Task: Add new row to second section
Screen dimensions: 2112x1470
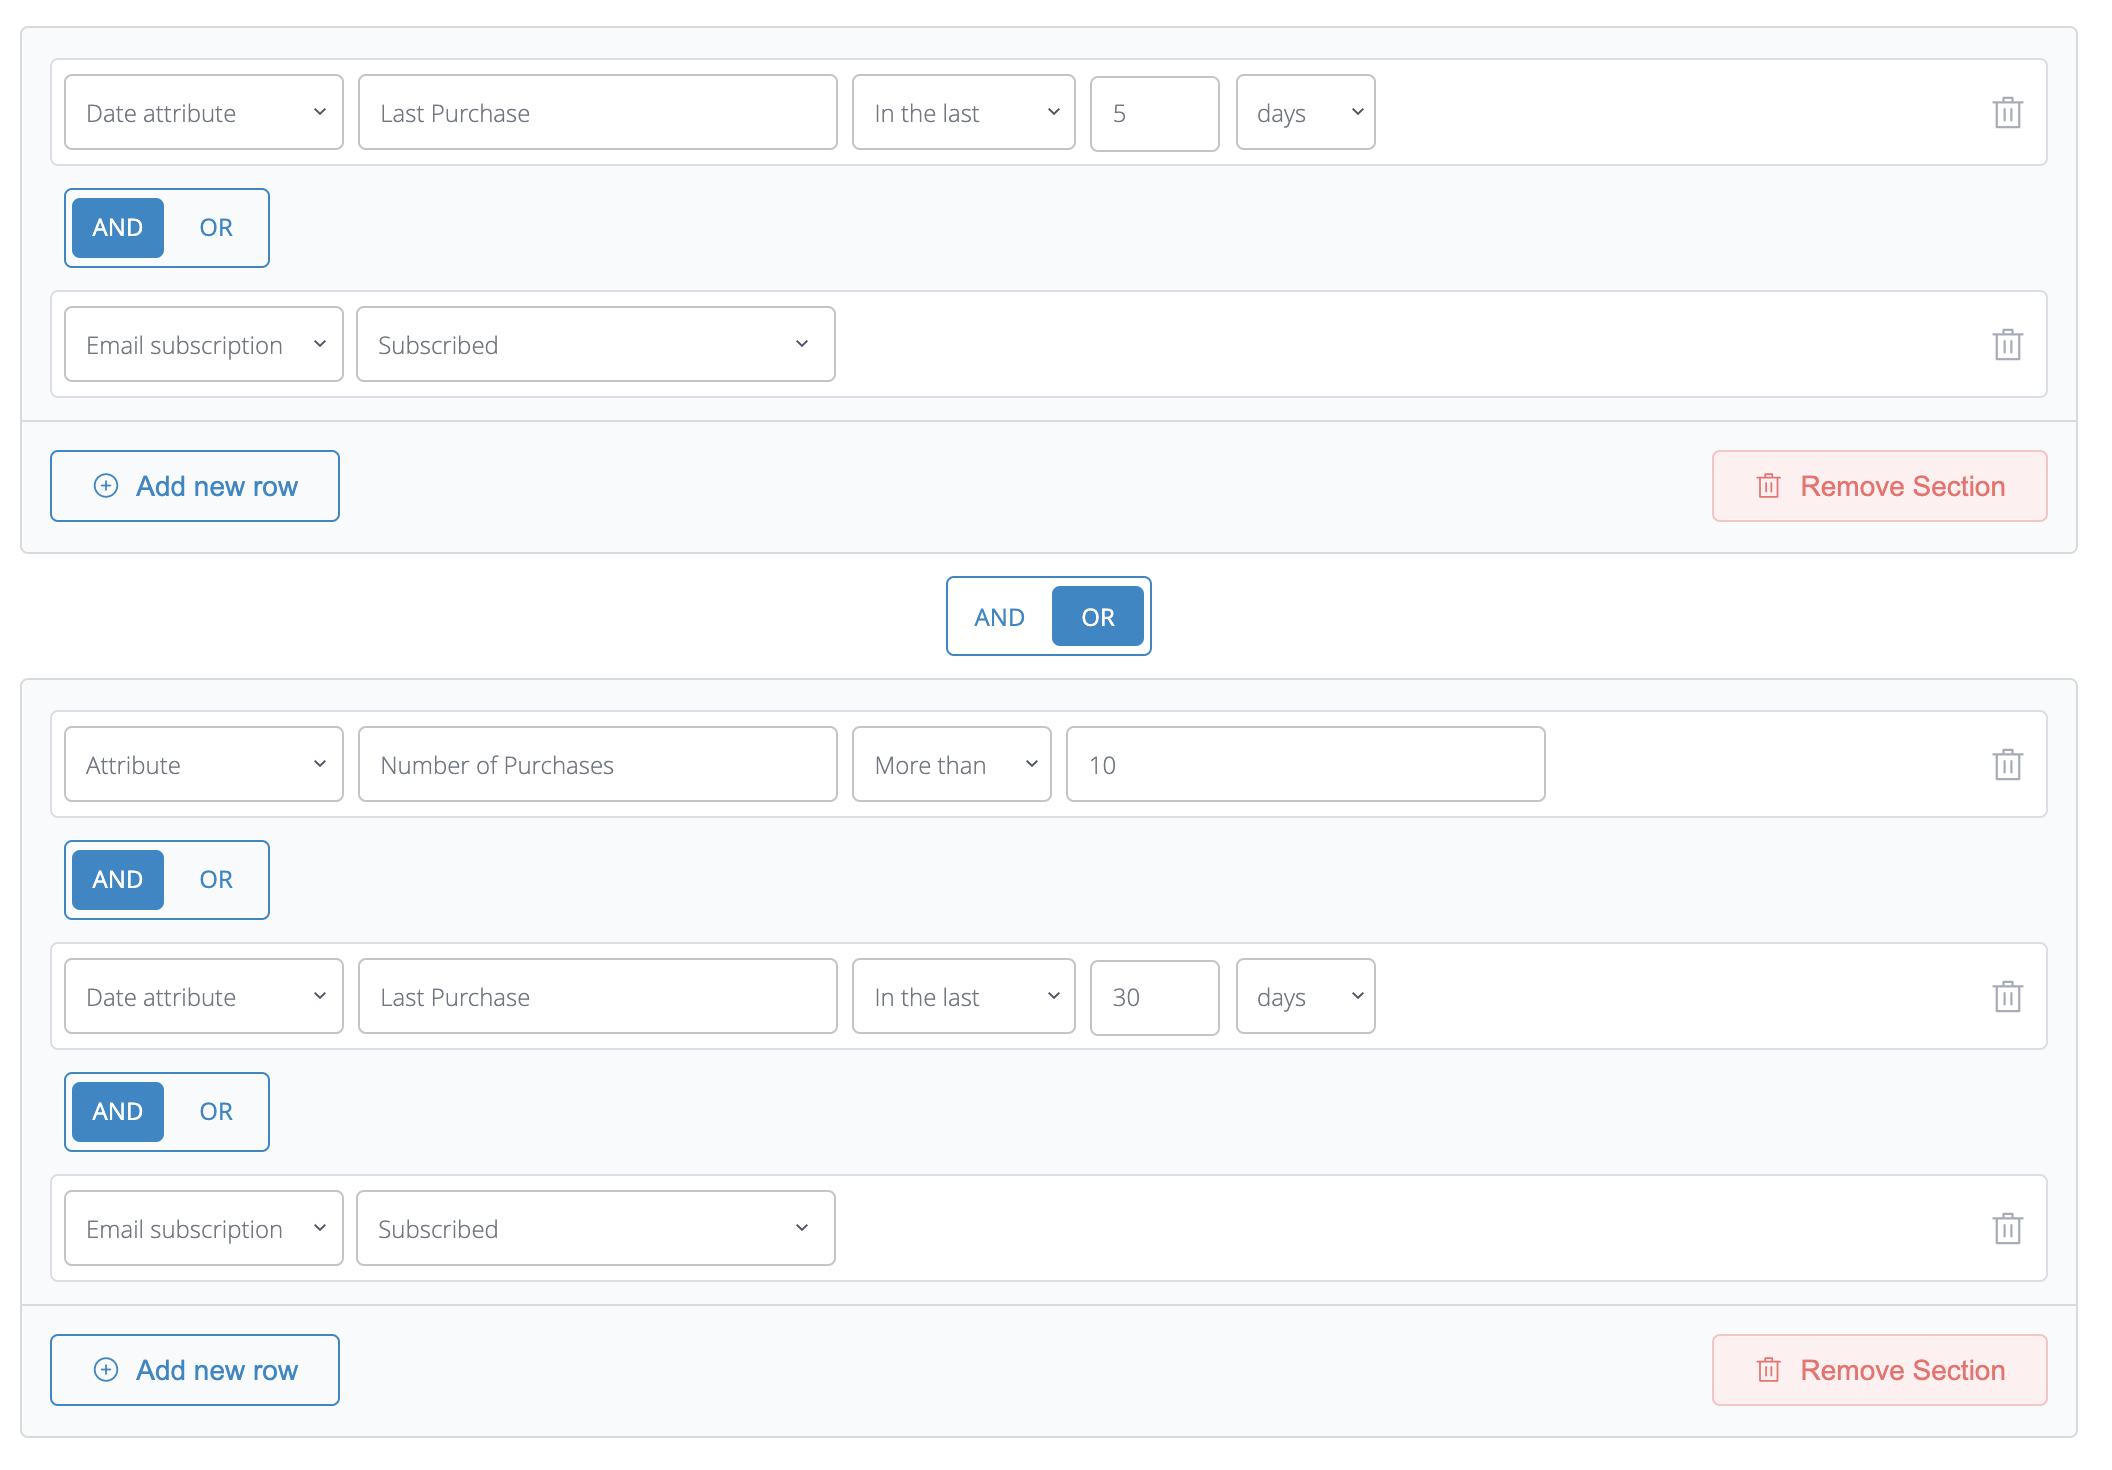Action: (195, 1370)
